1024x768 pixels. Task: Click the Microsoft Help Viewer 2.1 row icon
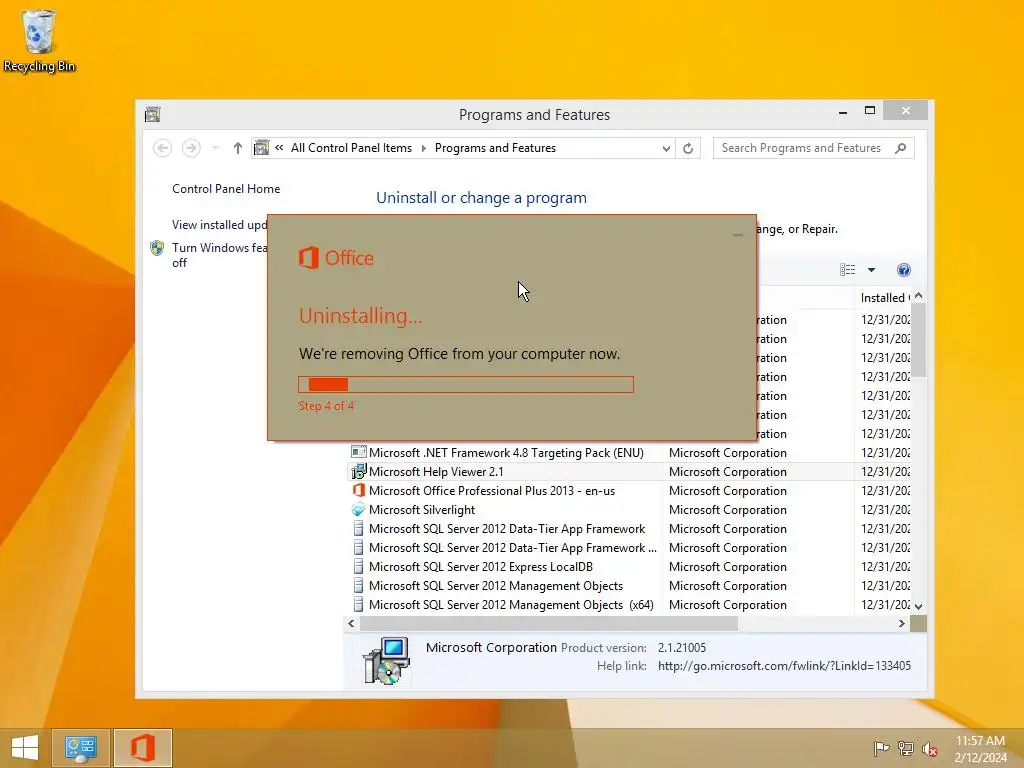359,472
